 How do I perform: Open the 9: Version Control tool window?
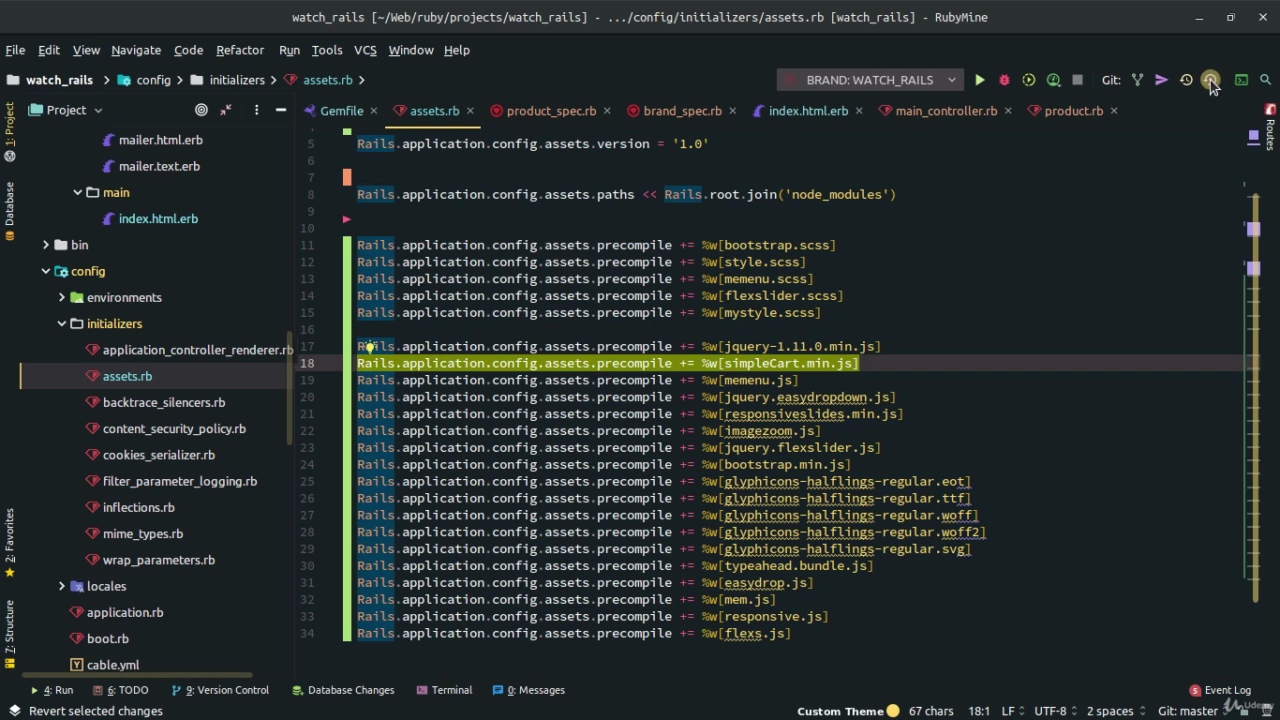click(220, 690)
